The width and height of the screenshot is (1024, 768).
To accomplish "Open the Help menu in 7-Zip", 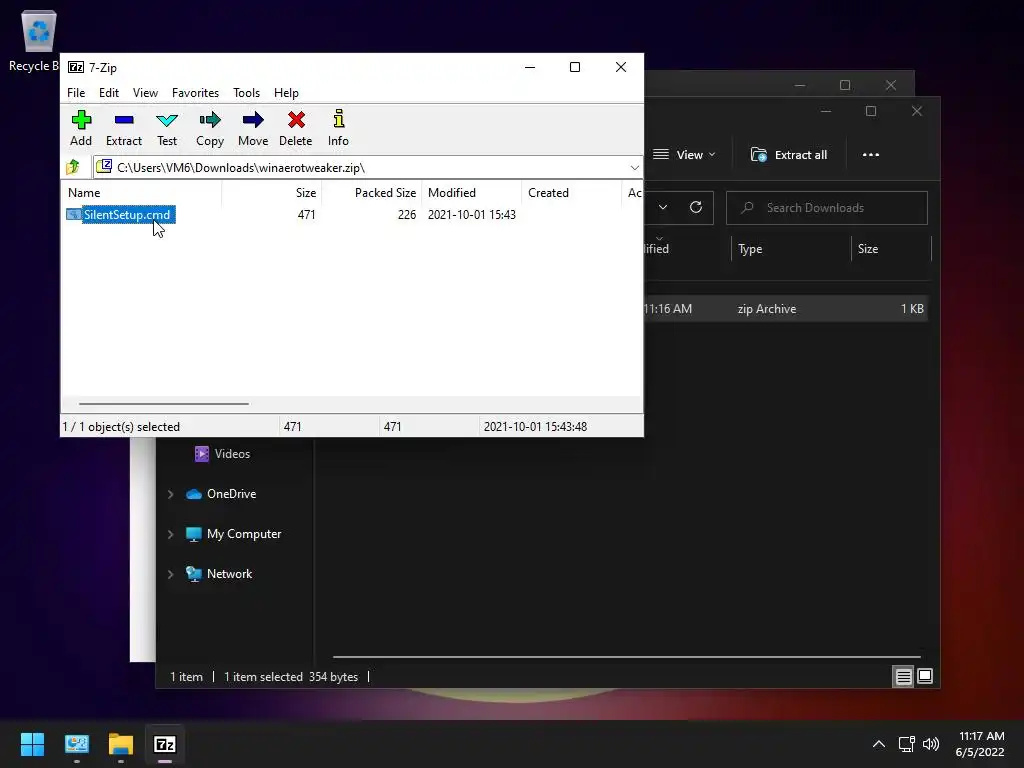I will click(x=286, y=93).
